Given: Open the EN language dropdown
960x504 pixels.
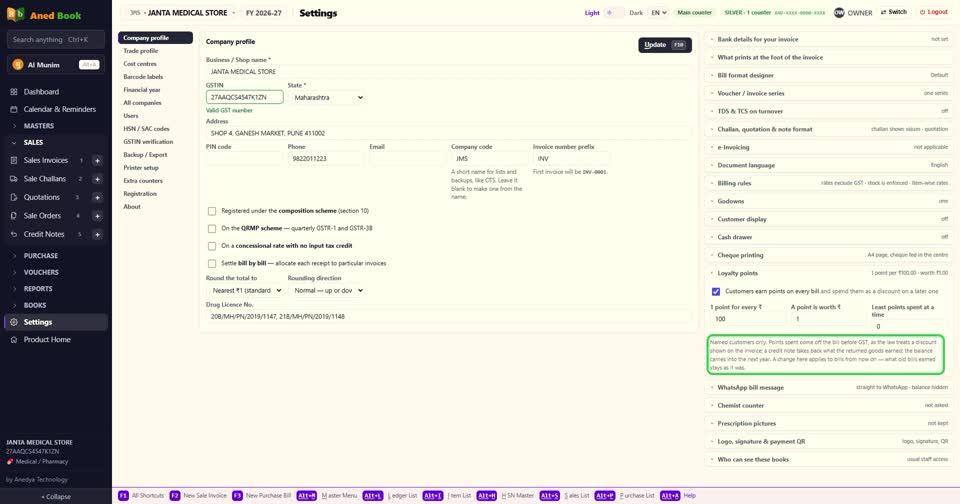Looking at the screenshot, I should coord(659,12).
